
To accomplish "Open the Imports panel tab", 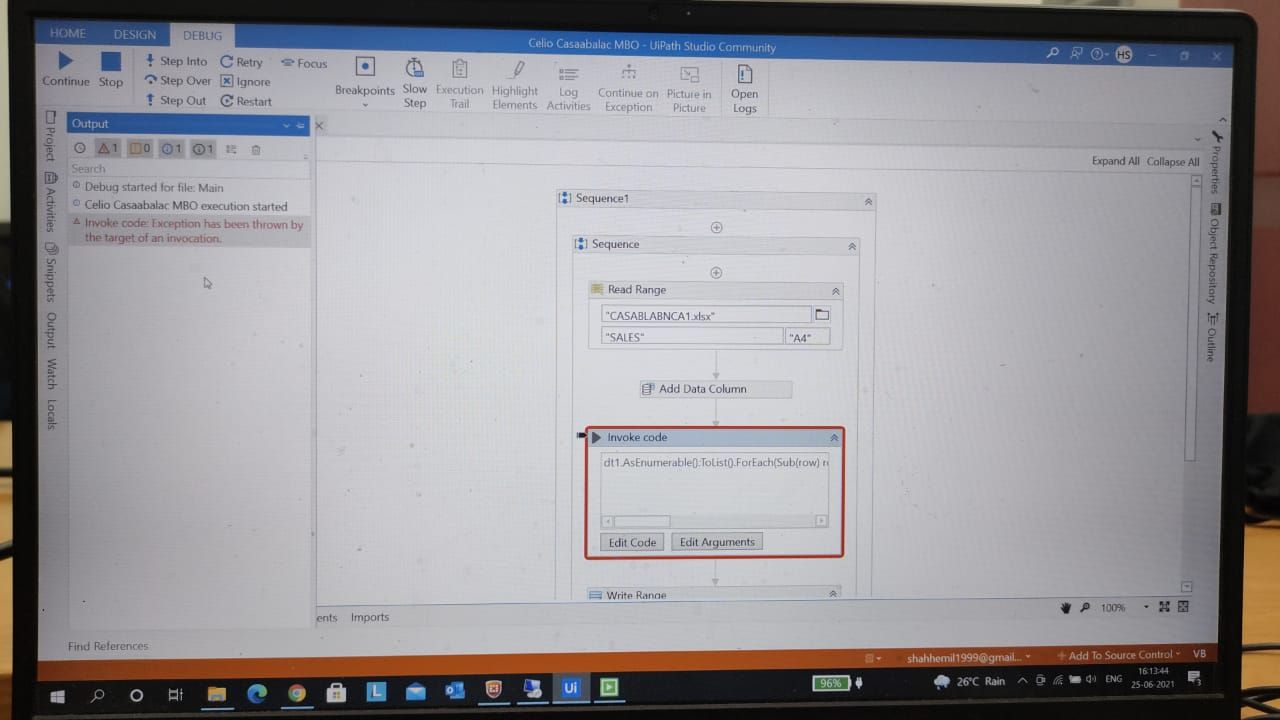I will point(370,617).
